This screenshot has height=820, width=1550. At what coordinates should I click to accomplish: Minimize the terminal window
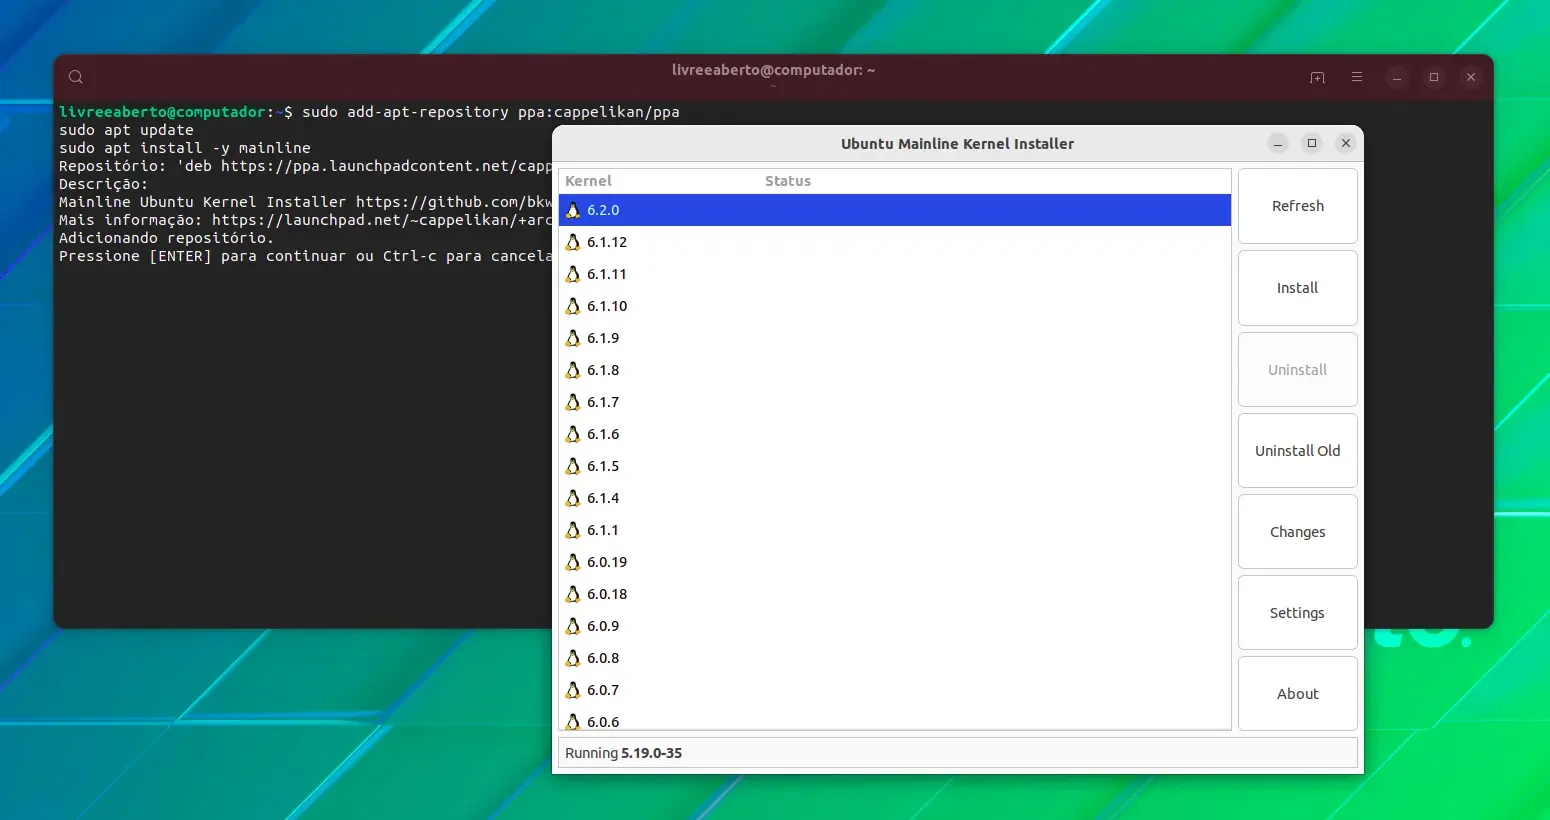point(1397,77)
